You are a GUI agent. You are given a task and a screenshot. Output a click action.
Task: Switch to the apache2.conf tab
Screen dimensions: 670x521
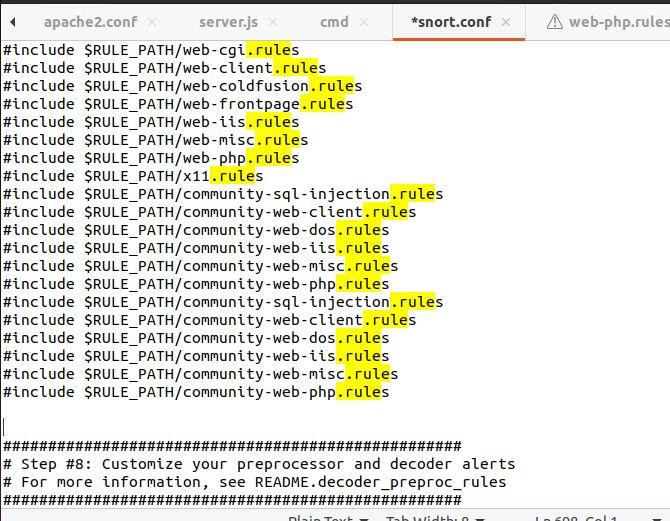tap(91, 22)
